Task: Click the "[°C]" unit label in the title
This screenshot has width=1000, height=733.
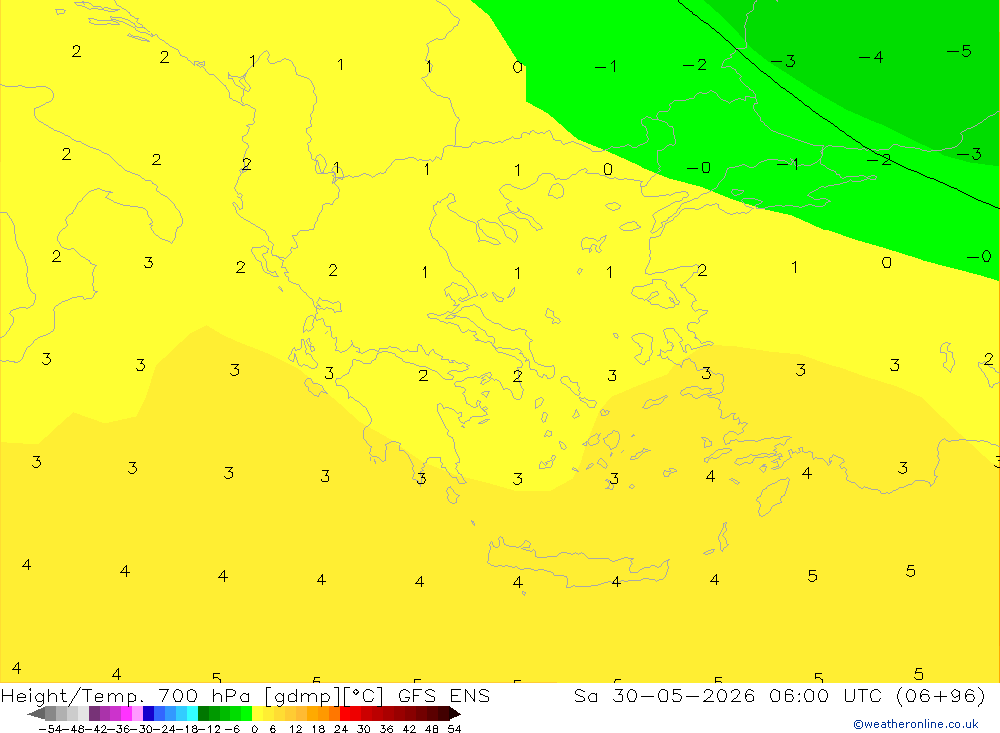Action: point(364,696)
